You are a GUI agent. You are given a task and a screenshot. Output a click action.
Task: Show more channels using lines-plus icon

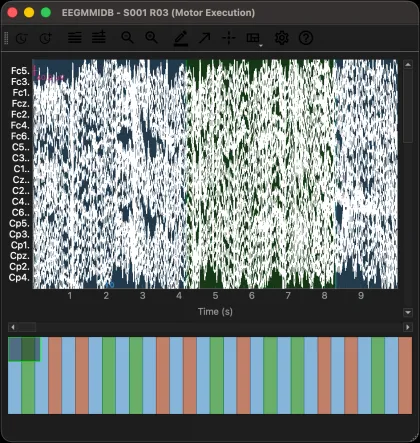[x=99, y=38]
